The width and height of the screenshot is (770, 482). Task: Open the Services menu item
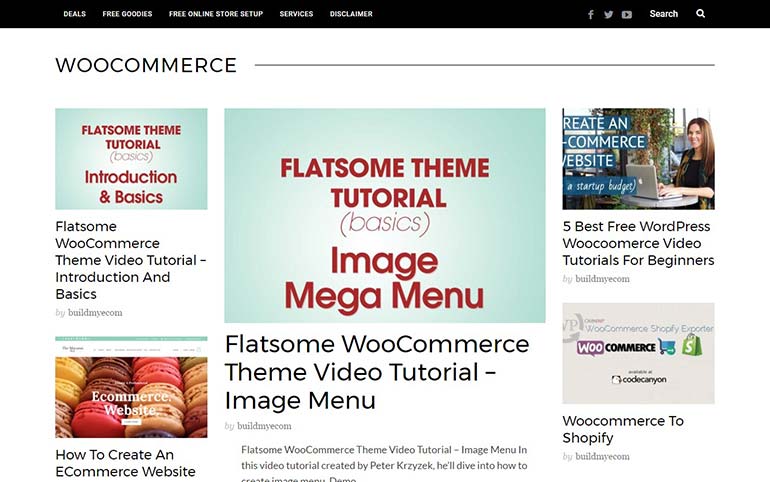(x=296, y=14)
